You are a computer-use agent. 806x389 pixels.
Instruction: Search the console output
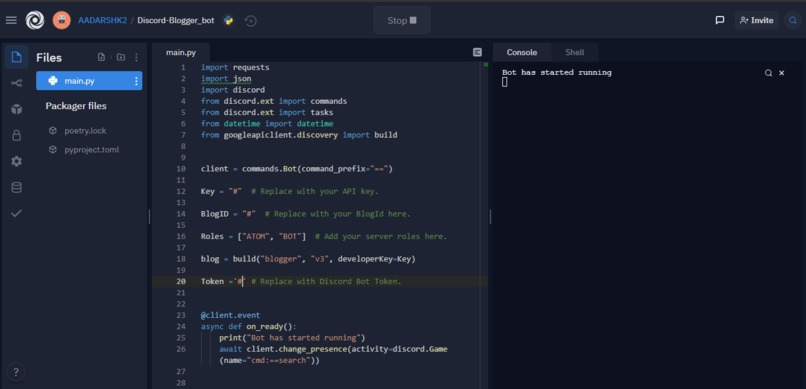768,73
